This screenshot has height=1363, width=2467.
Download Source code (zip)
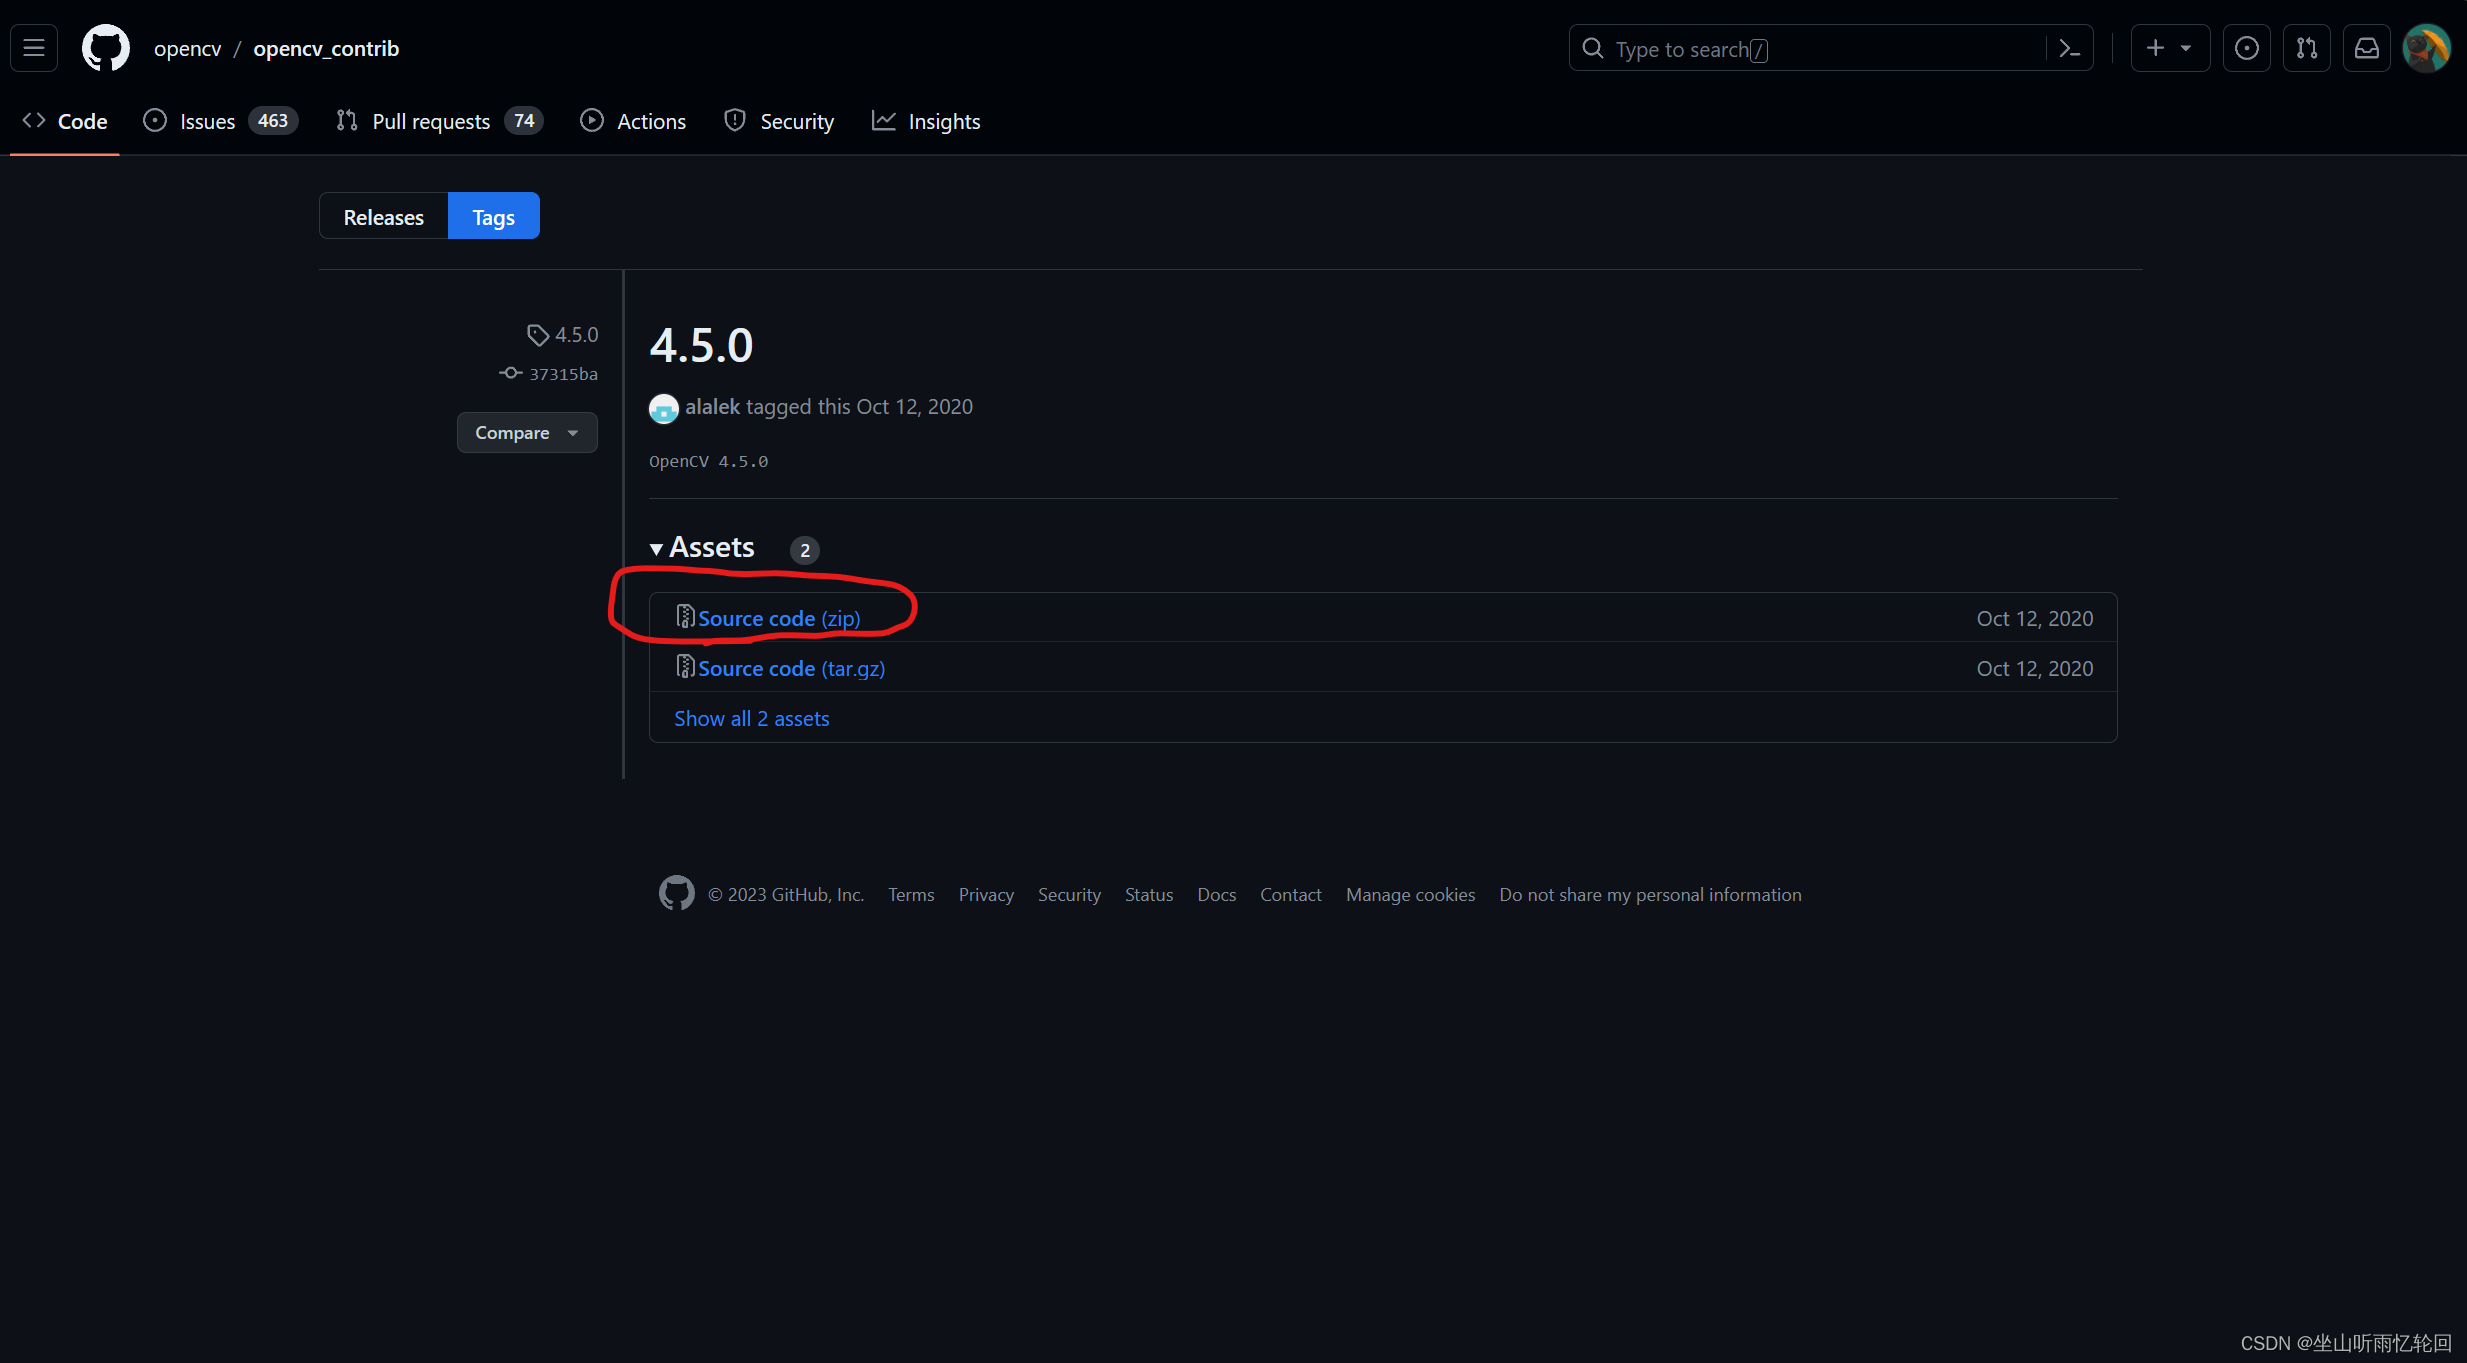point(778,619)
